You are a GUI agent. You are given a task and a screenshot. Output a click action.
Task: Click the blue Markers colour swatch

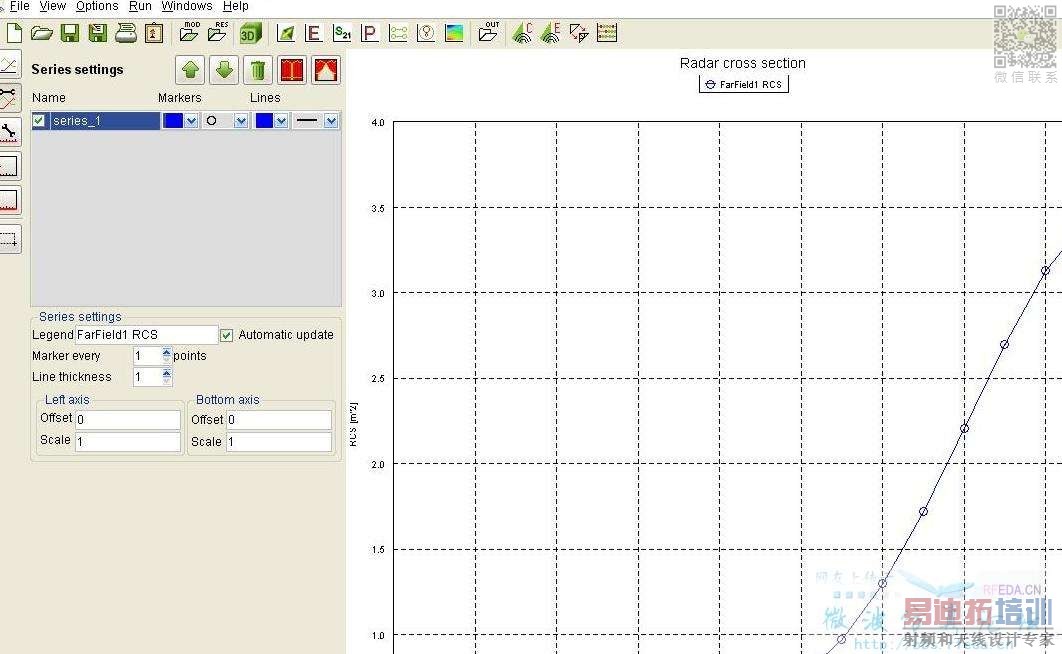(x=173, y=121)
